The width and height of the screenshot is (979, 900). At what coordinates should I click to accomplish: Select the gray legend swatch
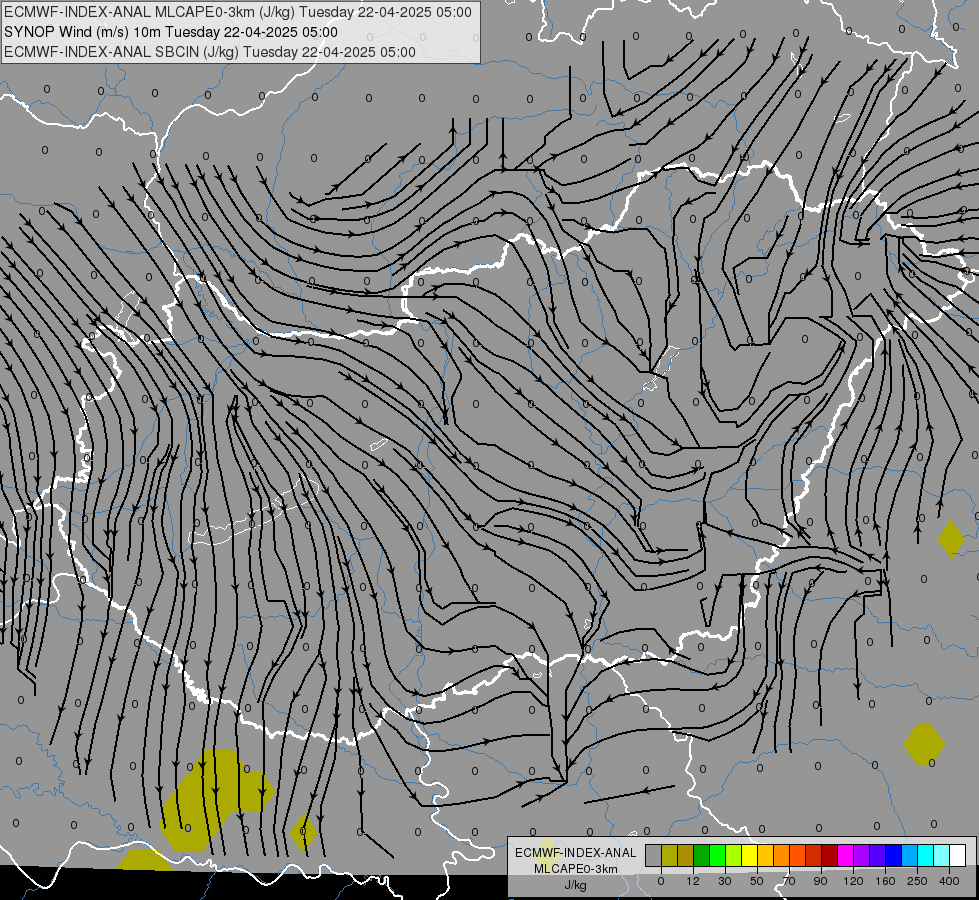(654, 855)
